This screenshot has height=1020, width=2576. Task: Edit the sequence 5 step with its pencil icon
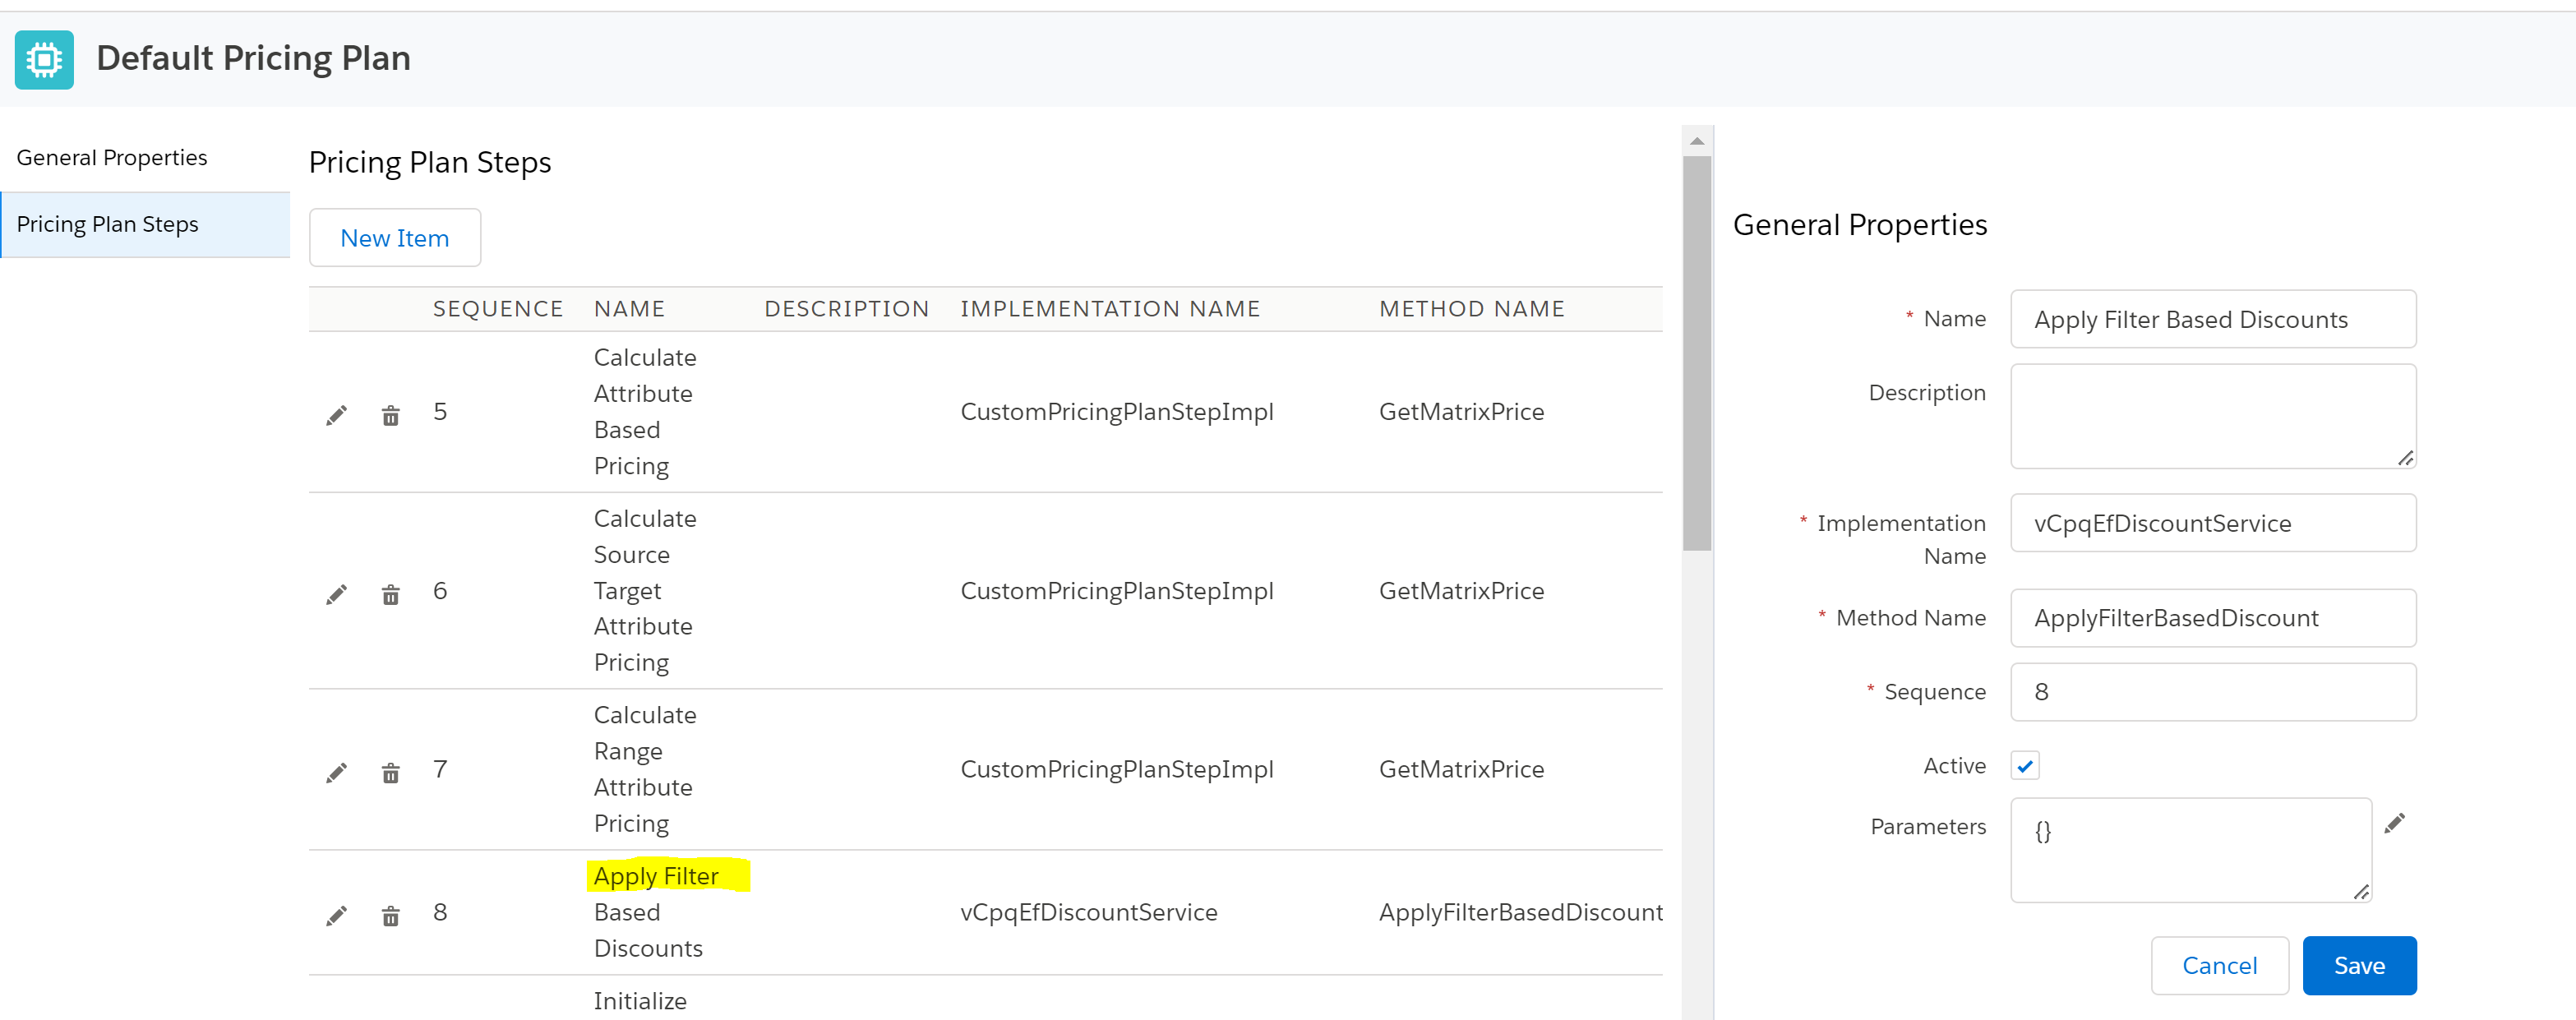tap(336, 415)
